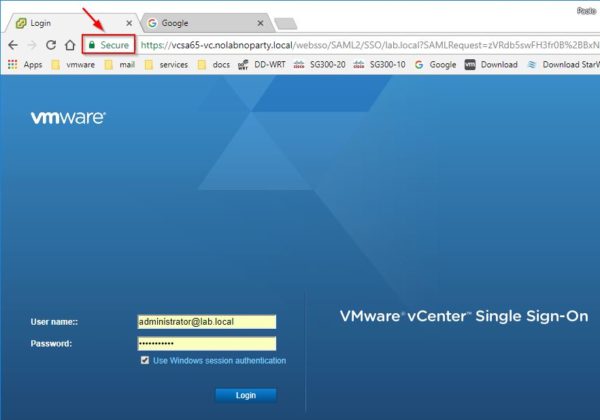The height and width of the screenshot is (420, 600).
Task: Click the Login button
Action: pos(246,395)
